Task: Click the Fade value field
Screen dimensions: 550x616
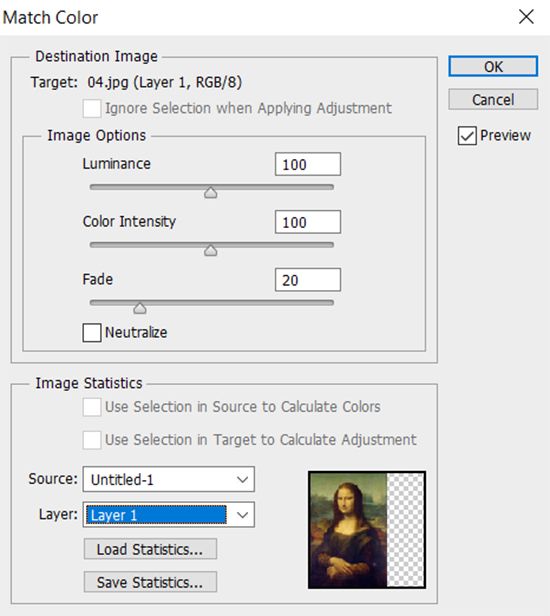Action: [308, 280]
